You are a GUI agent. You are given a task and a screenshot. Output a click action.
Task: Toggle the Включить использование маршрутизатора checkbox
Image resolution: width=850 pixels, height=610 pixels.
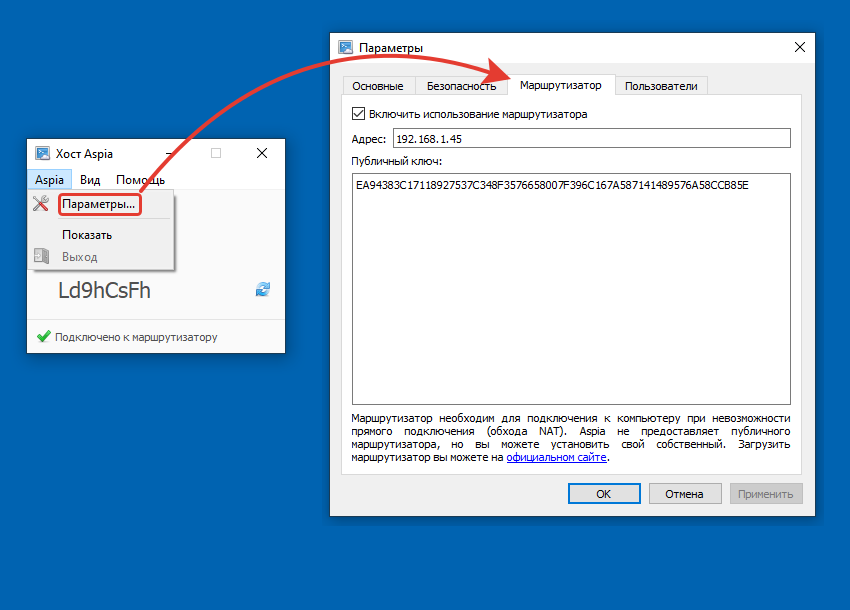[360, 114]
